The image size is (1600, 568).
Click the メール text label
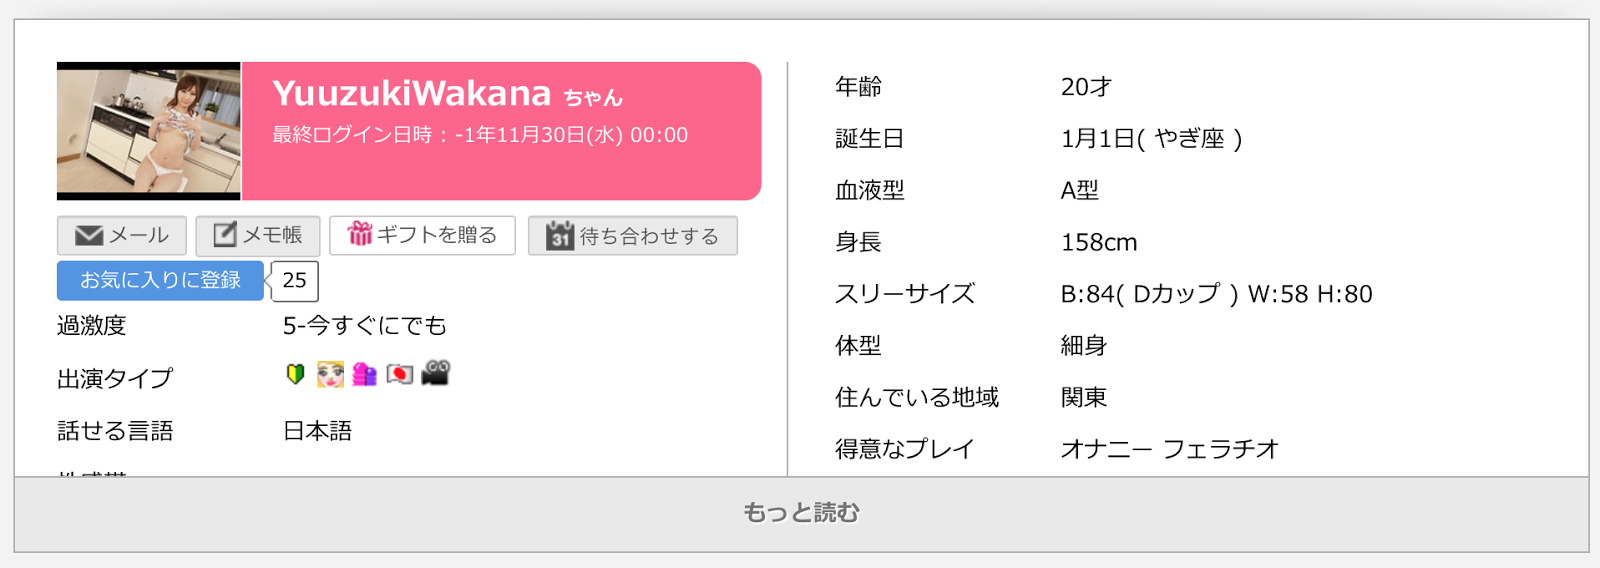139,236
